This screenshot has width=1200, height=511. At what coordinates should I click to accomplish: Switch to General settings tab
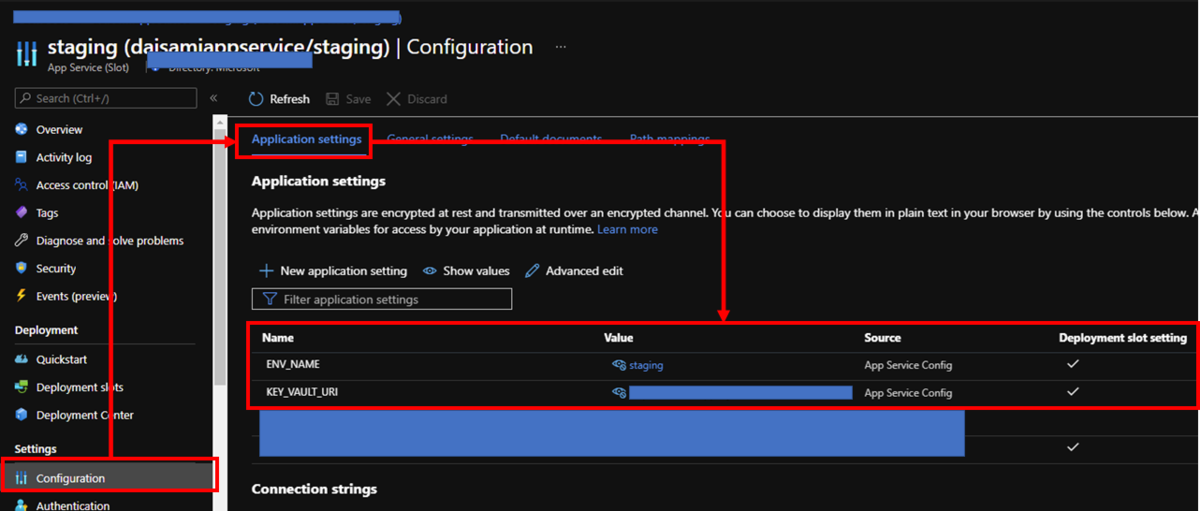[x=430, y=139]
